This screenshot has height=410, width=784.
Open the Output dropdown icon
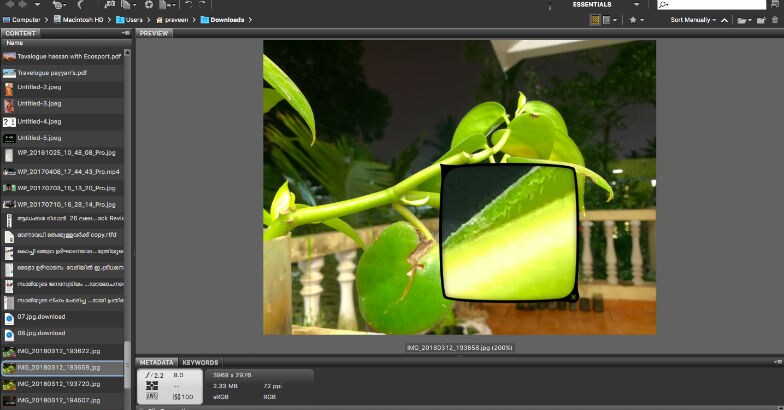pyautogui.click(x=168, y=4)
